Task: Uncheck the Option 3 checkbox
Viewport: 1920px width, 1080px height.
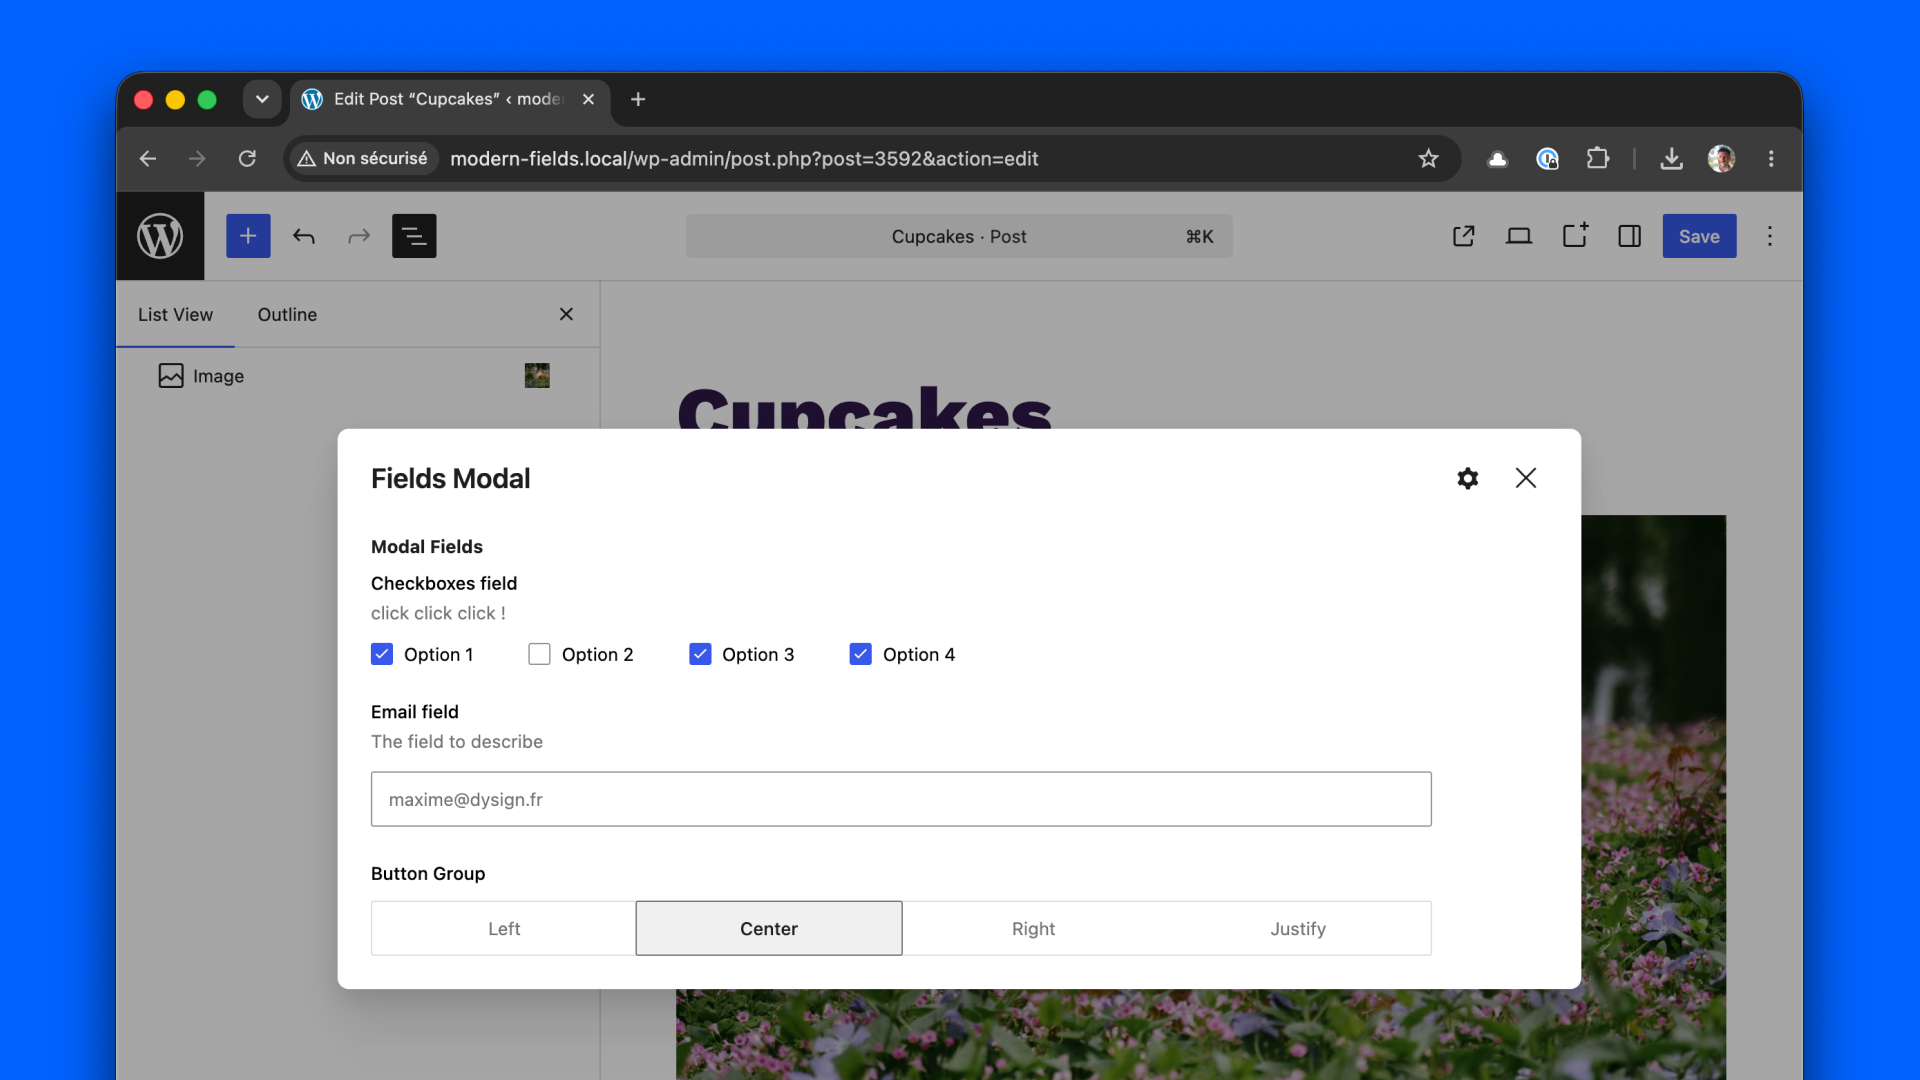Action: tap(700, 654)
